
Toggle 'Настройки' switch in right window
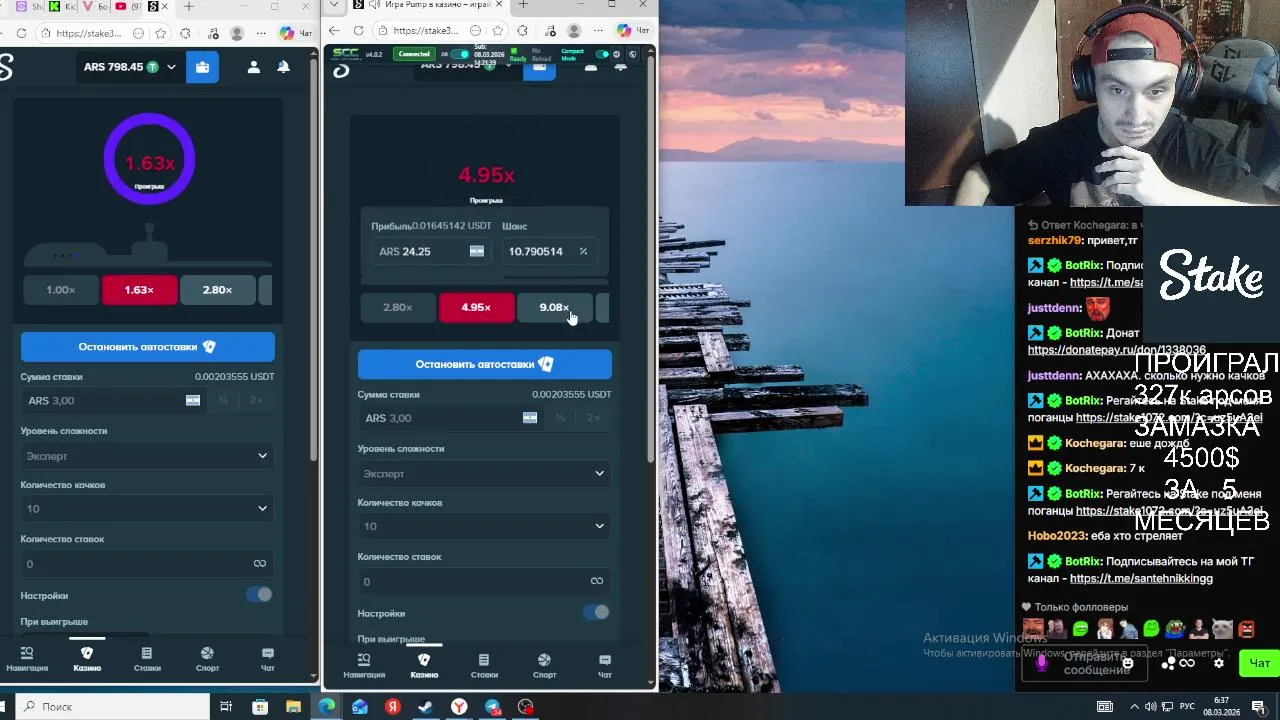click(x=596, y=612)
